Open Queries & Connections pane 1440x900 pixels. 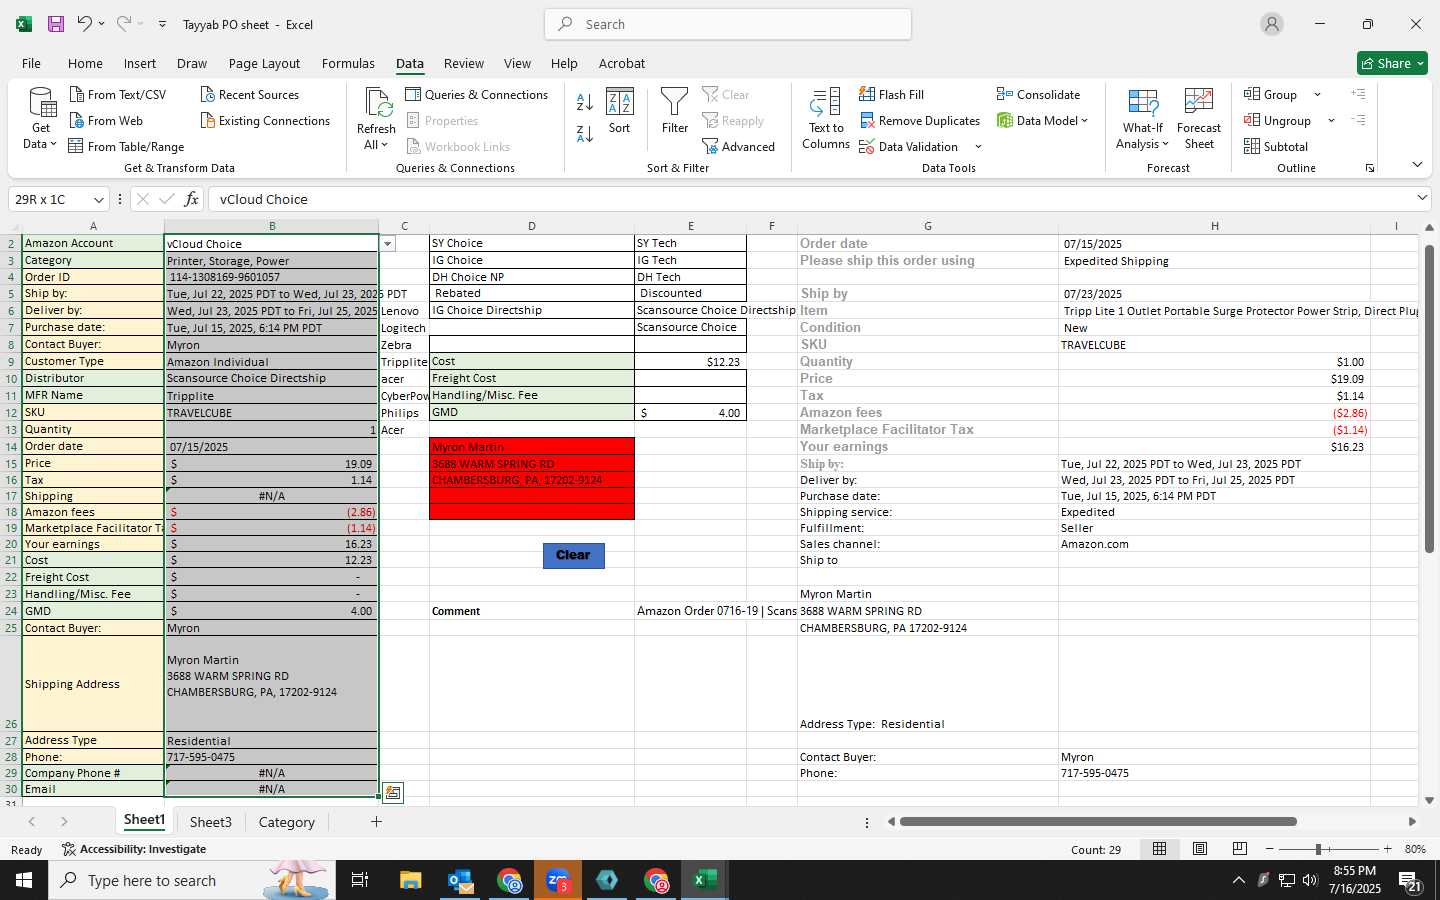click(x=477, y=94)
